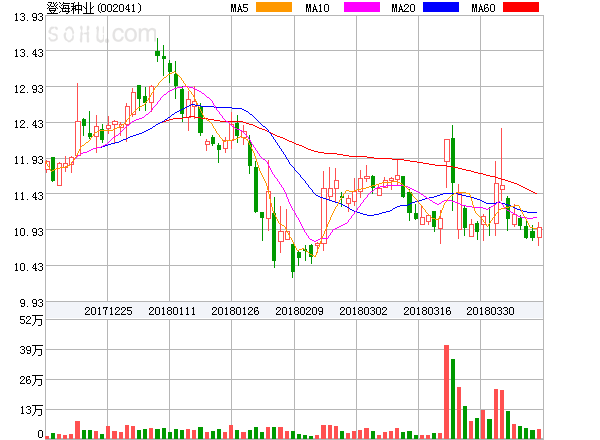
Task: Select the date label 20180111
Action: click(x=172, y=311)
